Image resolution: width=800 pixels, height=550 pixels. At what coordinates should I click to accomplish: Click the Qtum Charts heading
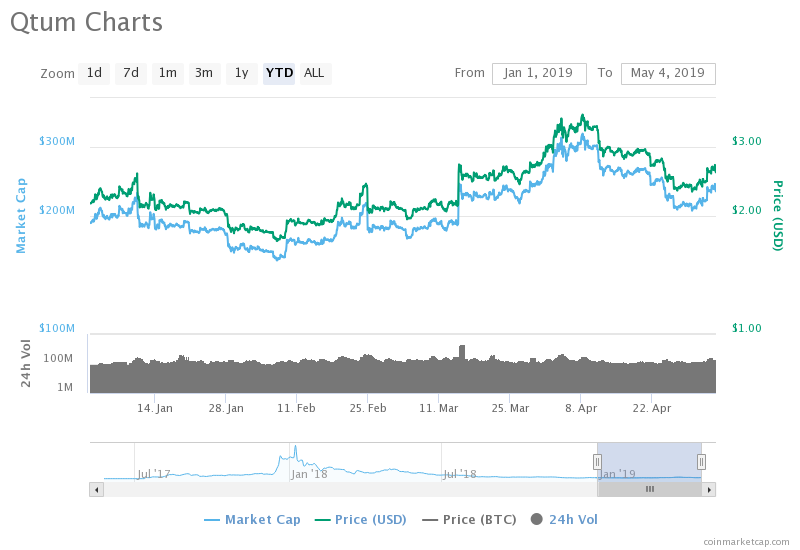click(86, 23)
